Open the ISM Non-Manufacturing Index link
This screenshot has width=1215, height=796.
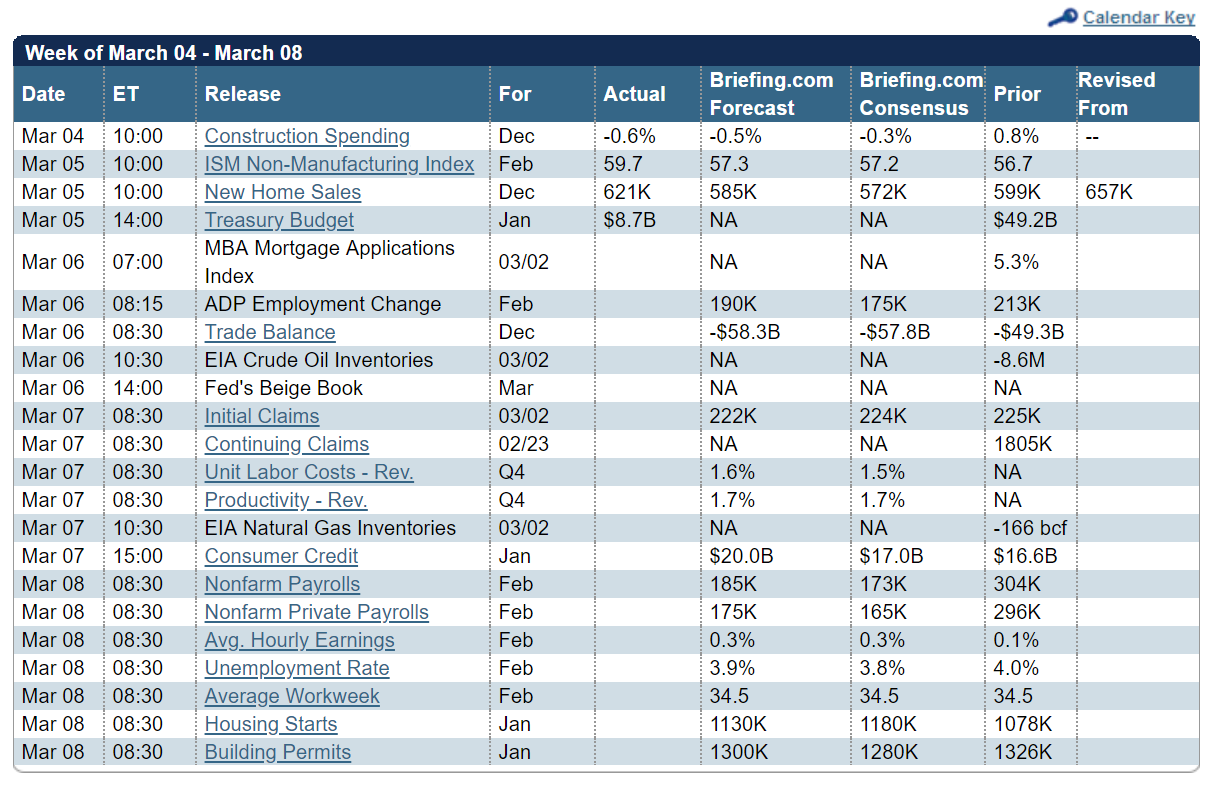(x=339, y=164)
